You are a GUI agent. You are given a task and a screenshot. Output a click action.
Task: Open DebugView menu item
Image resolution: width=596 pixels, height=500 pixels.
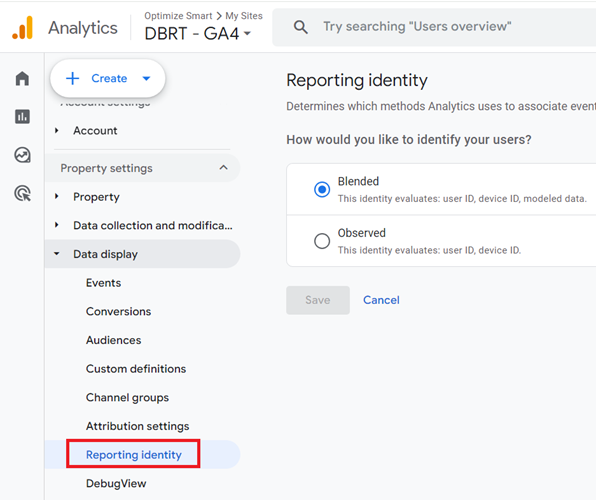click(x=116, y=483)
